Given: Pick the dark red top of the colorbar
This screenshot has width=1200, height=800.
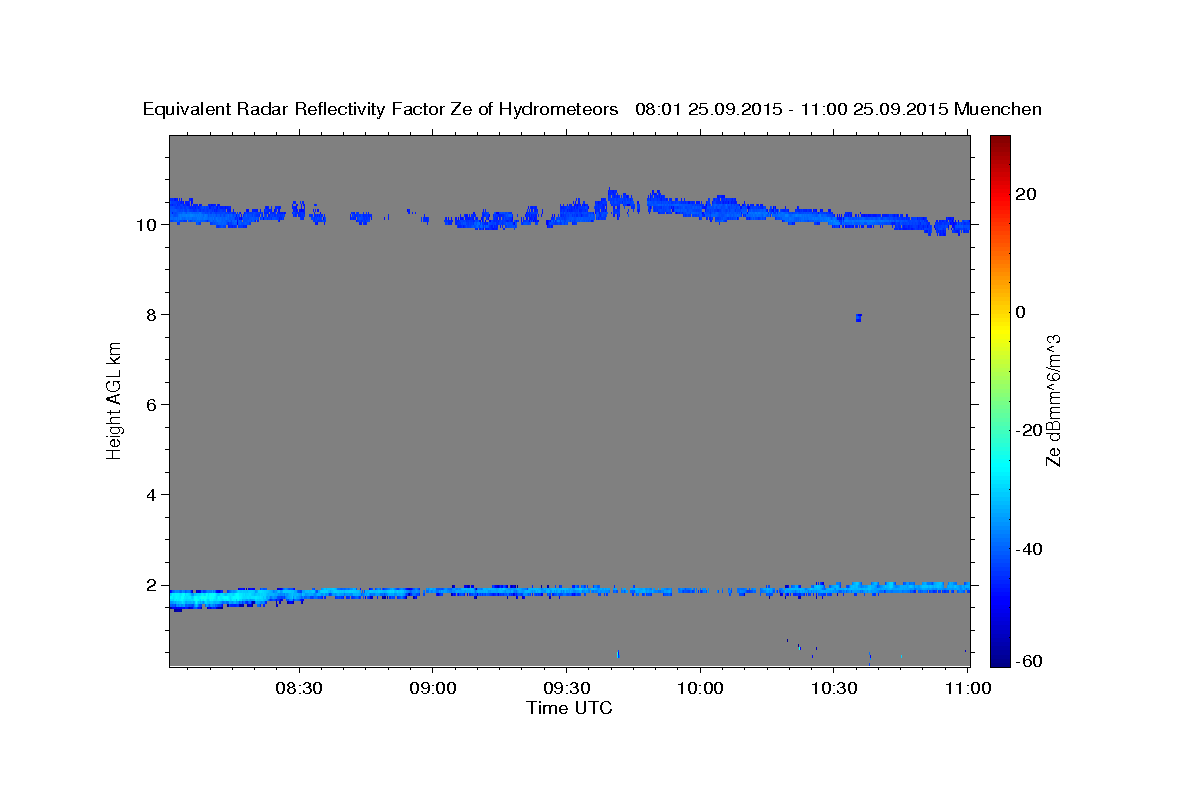Looking at the screenshot, I should (x=1000, y=143).
